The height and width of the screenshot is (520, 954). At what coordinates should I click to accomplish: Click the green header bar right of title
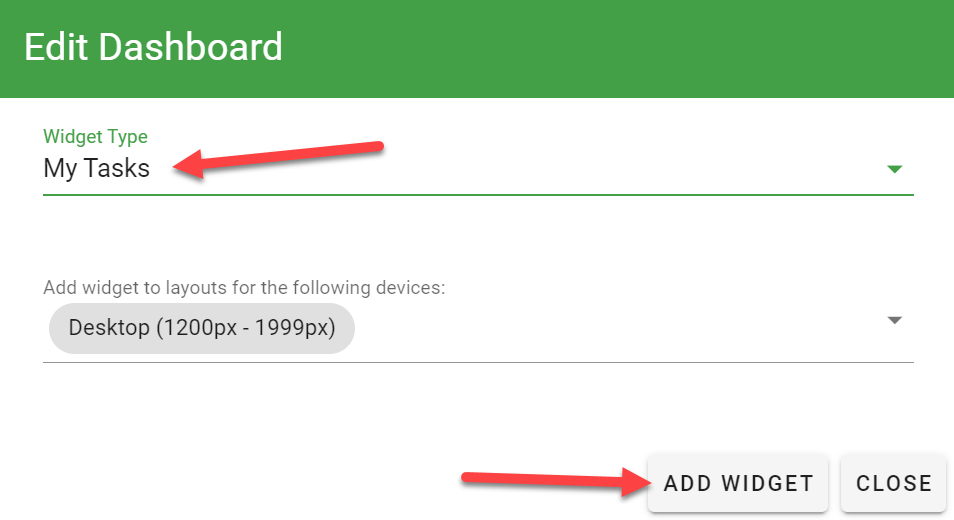[x=620, y=48]
